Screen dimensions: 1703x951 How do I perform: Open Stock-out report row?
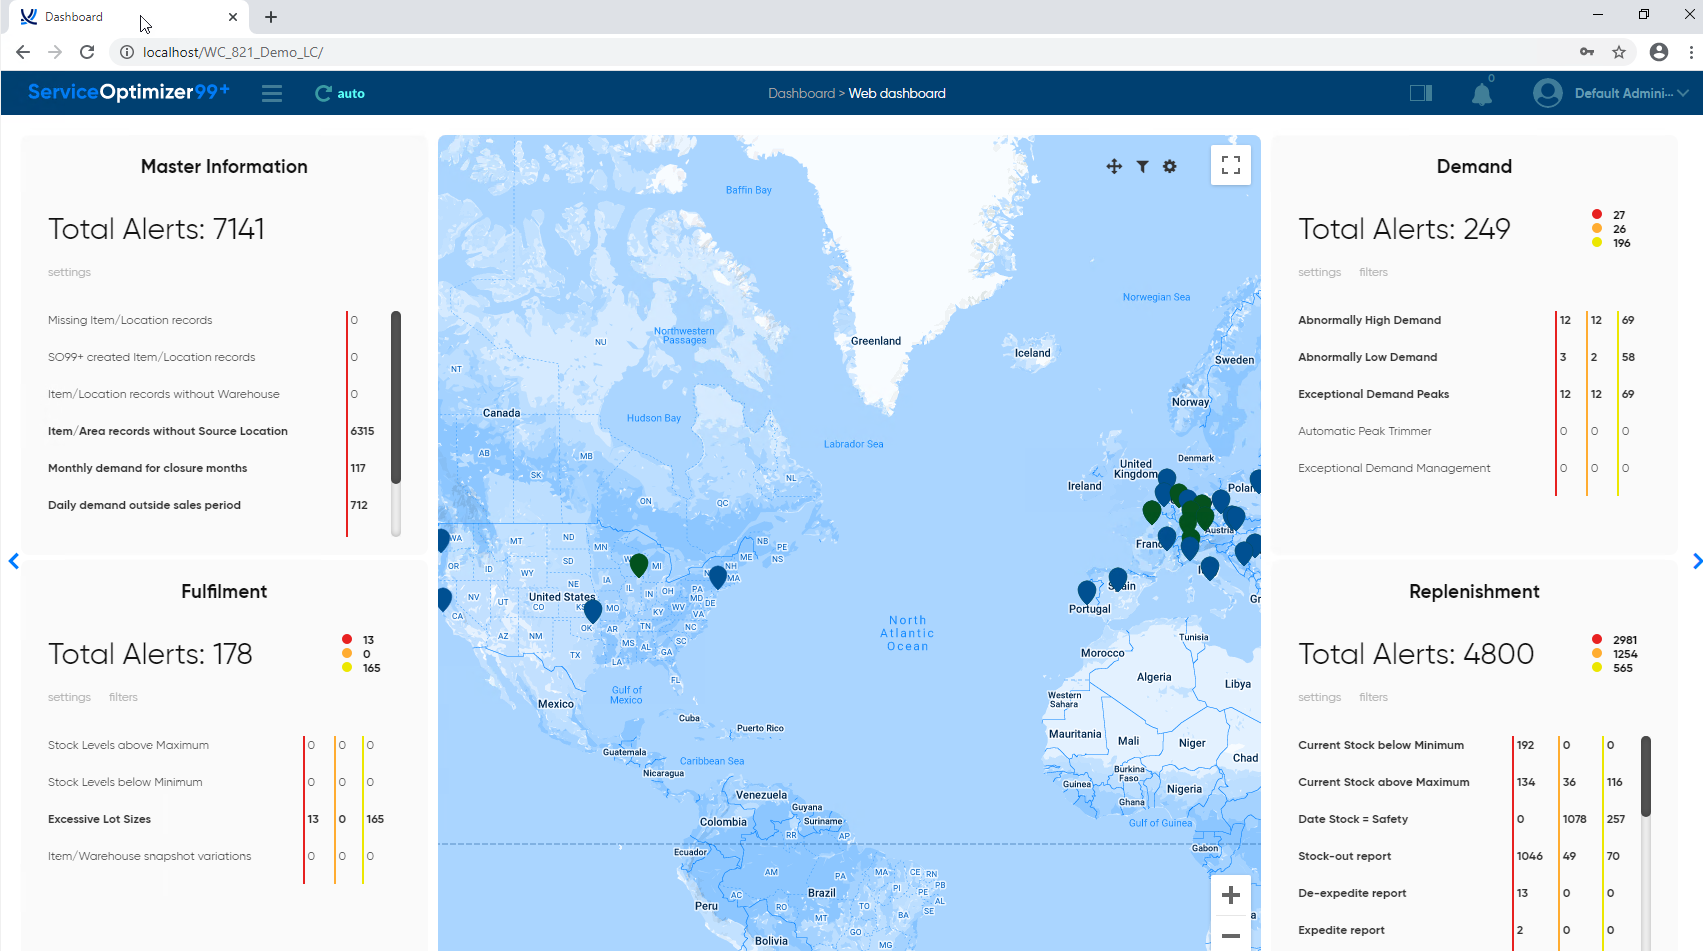[1463, 856]
